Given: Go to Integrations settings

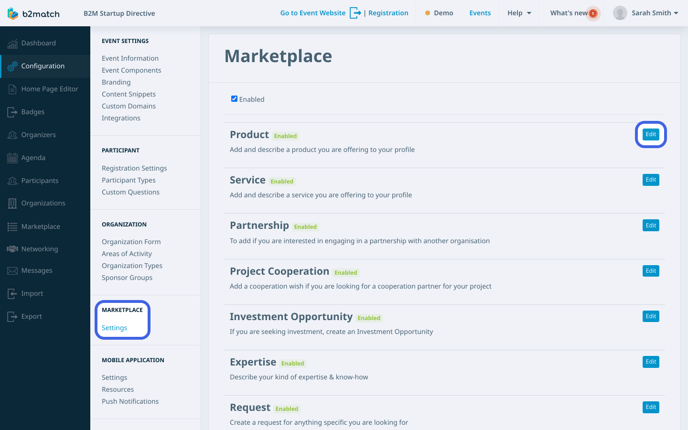Looking at the screenshot, I should pos(121,118).
